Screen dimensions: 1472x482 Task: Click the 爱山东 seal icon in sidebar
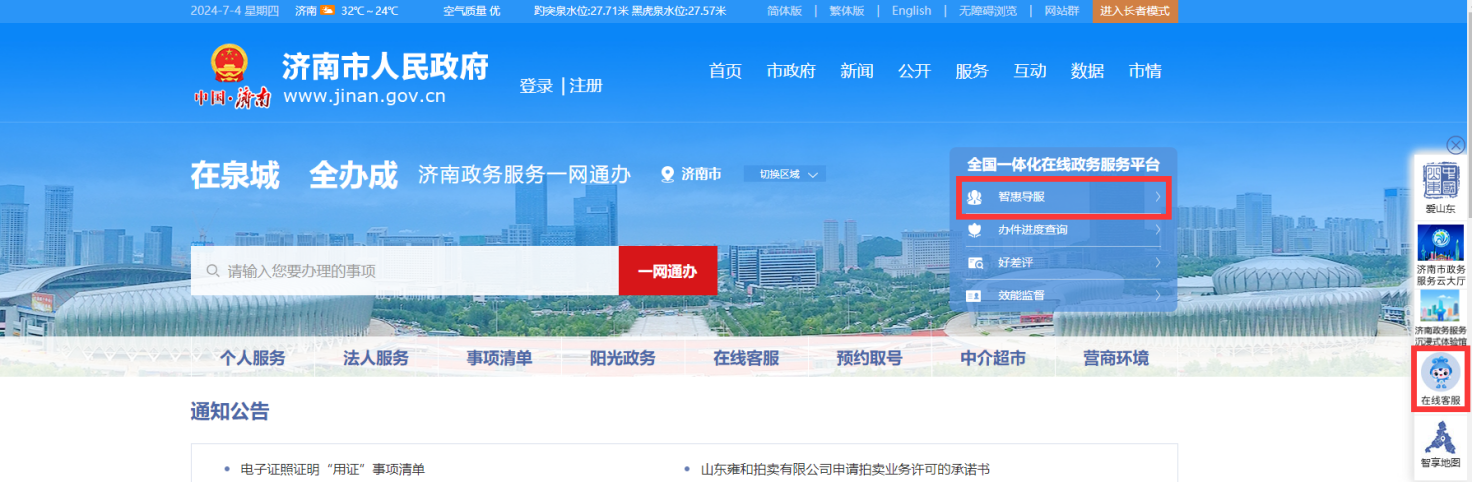click(x=1440, y=180)
